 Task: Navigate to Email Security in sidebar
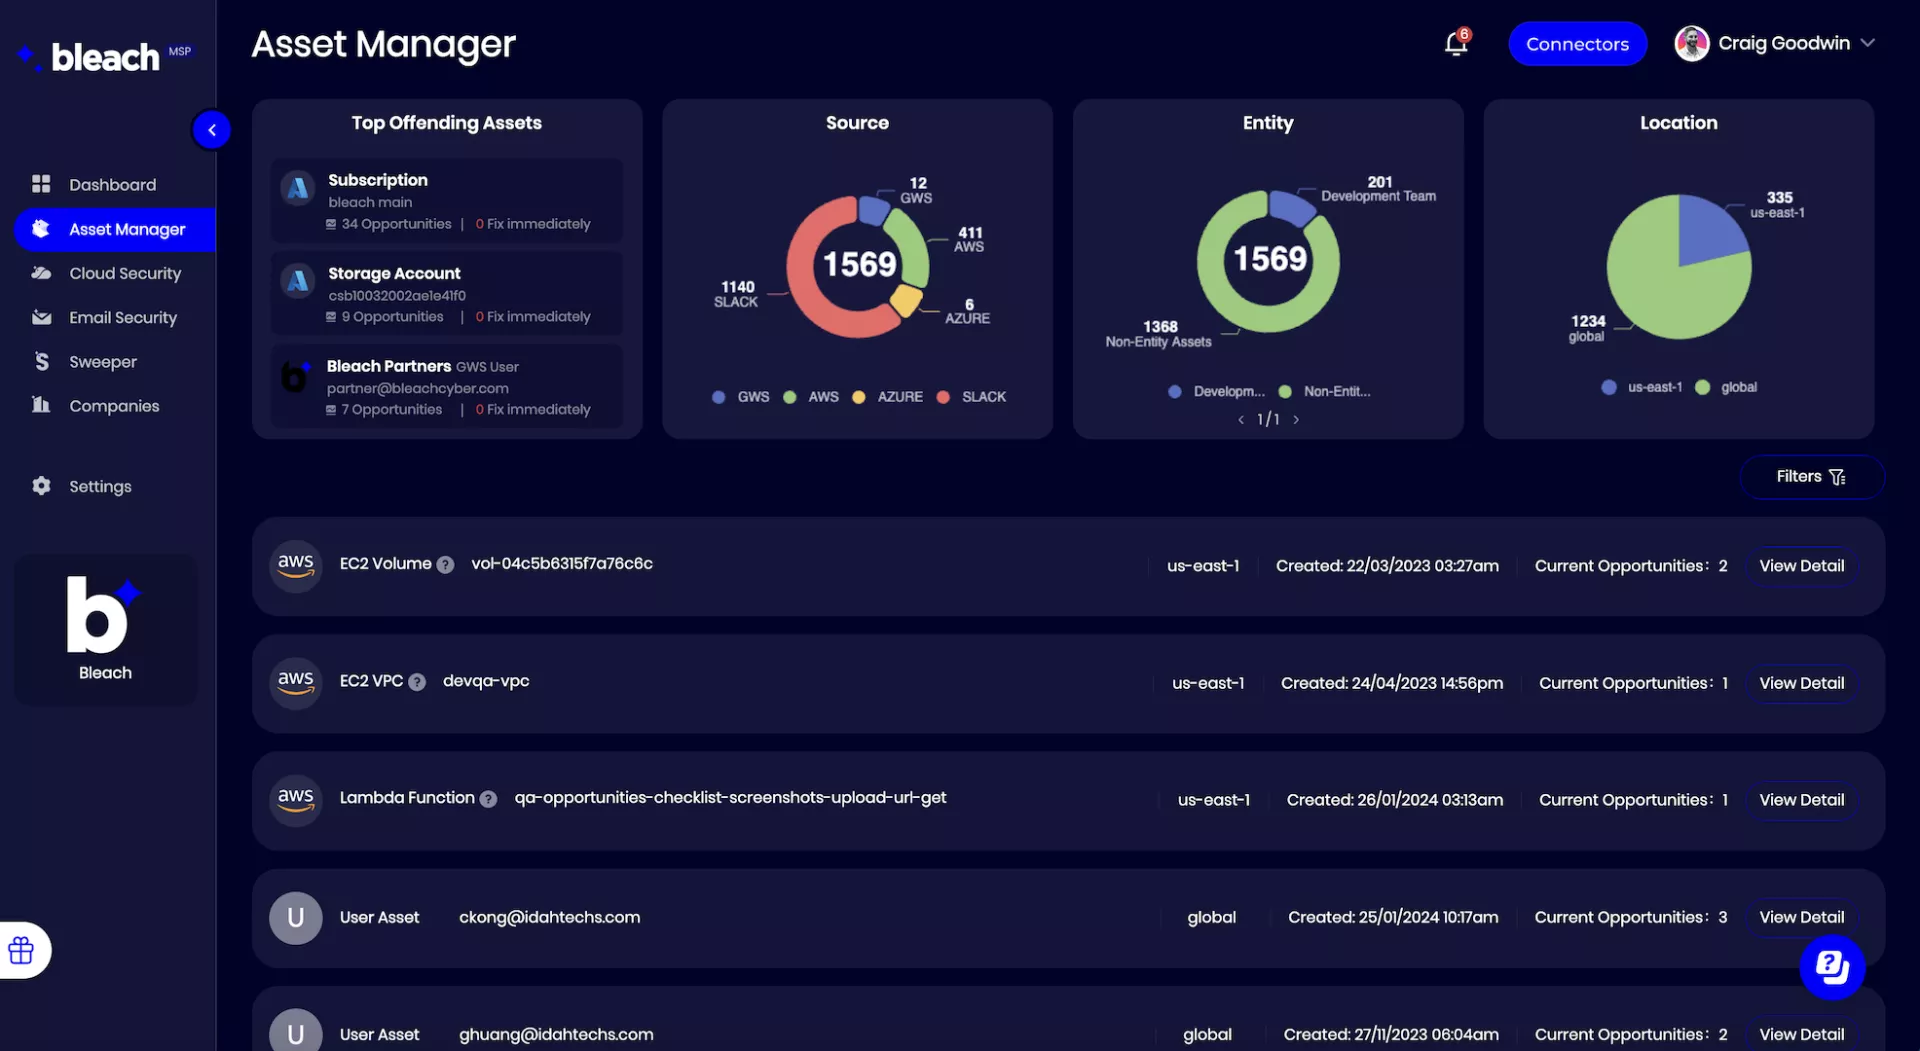click(x=122, y=317)
